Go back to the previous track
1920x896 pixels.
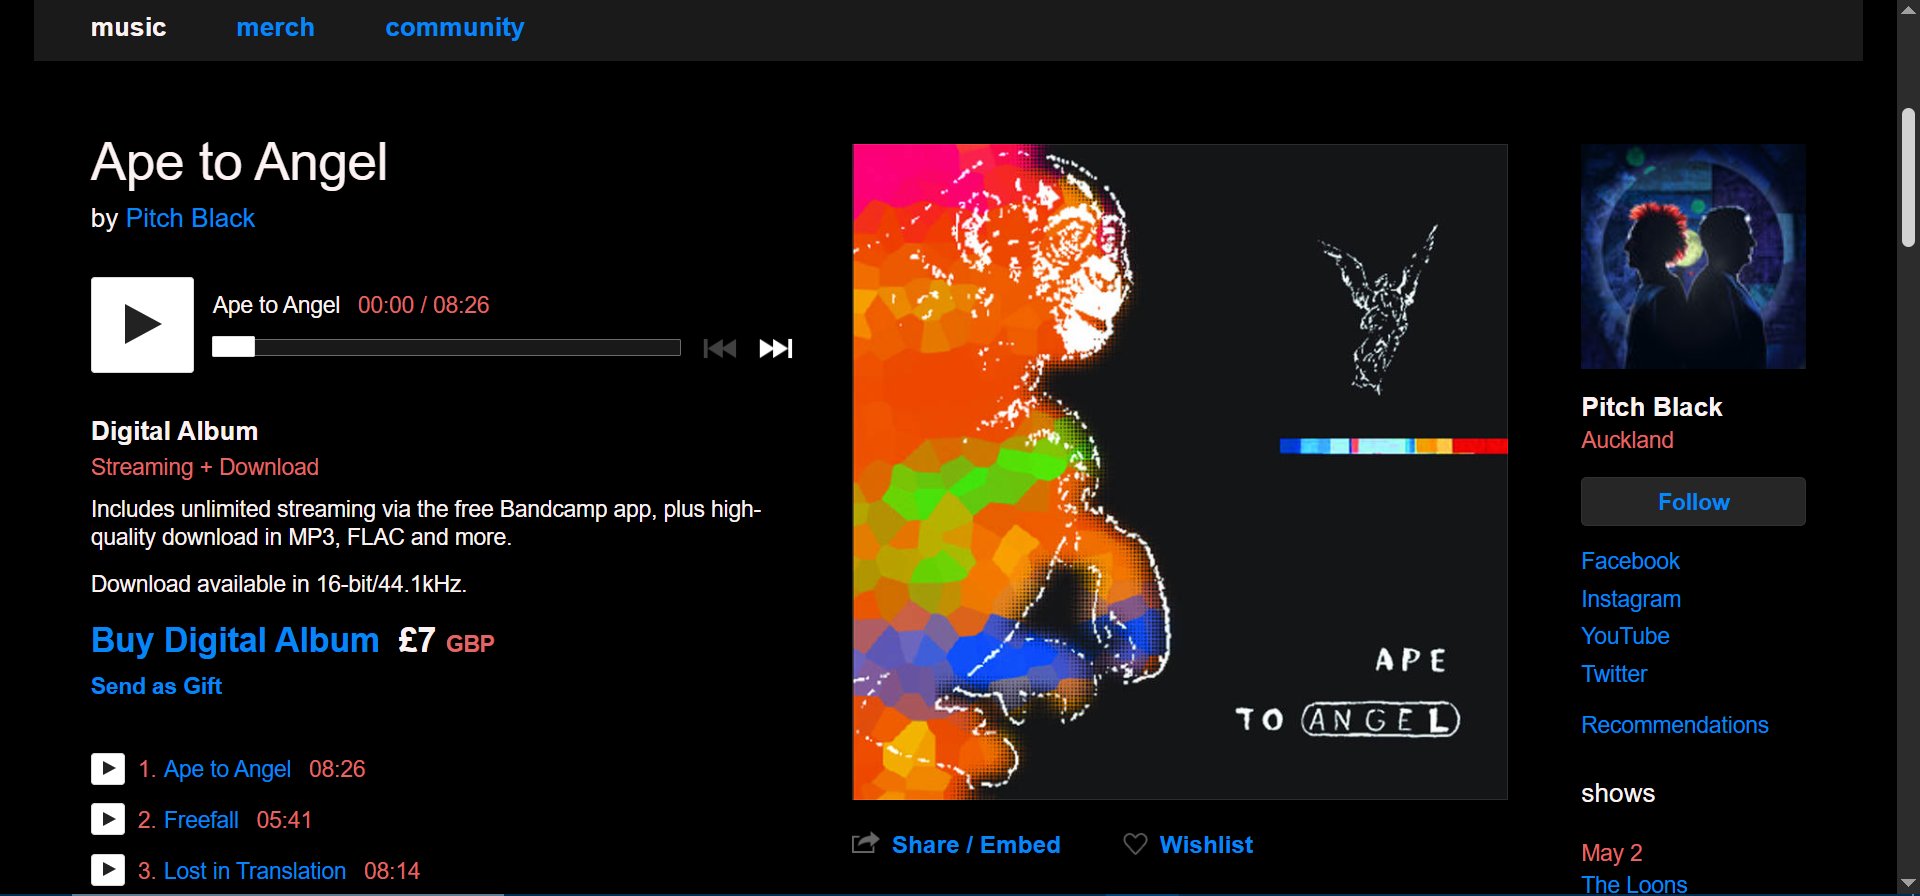click(720, 348)
